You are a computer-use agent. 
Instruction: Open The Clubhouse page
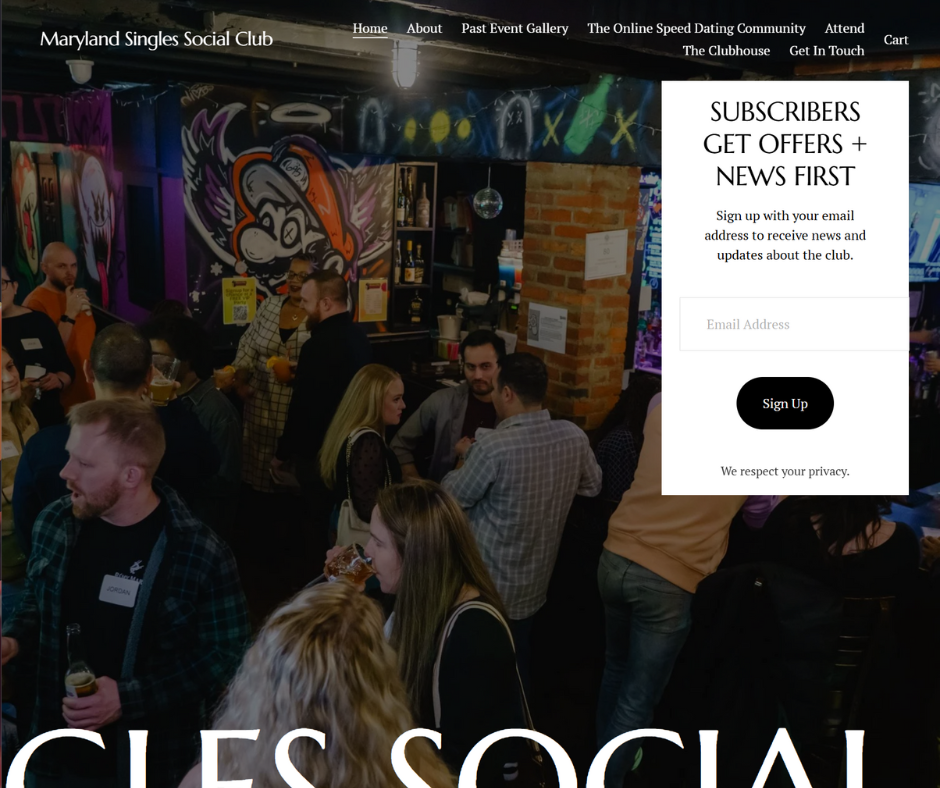726,50
